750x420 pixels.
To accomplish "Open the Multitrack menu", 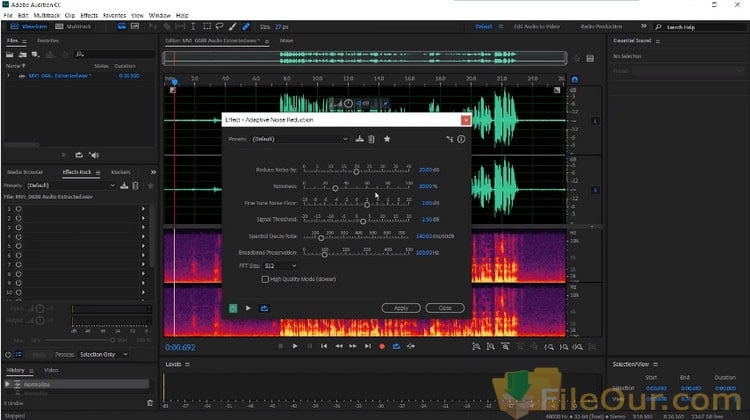I will coord(46,15).
